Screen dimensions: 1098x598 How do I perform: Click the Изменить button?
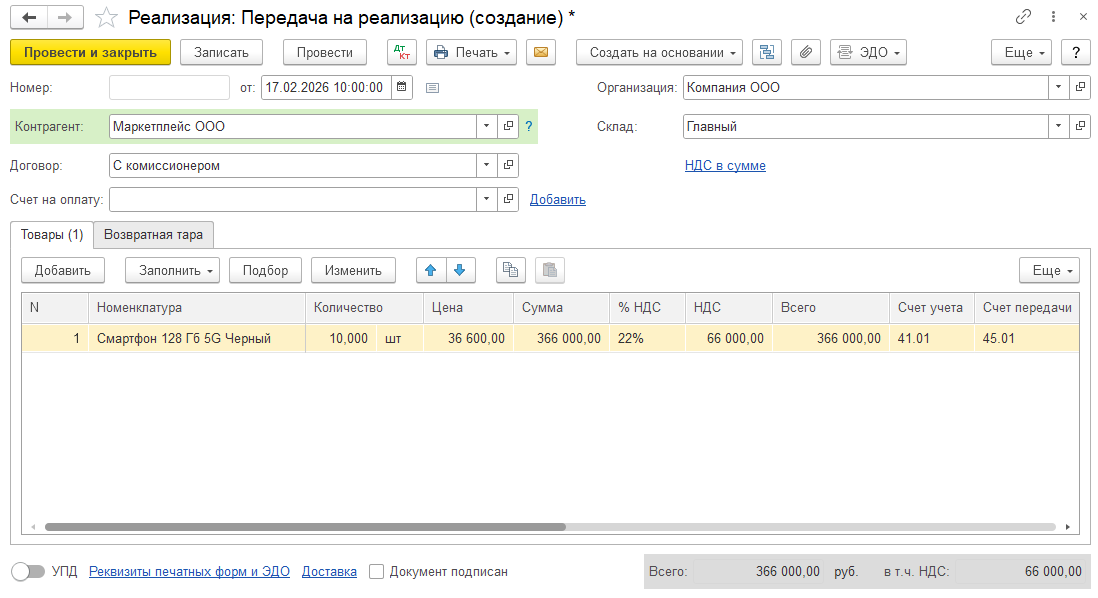353,270
